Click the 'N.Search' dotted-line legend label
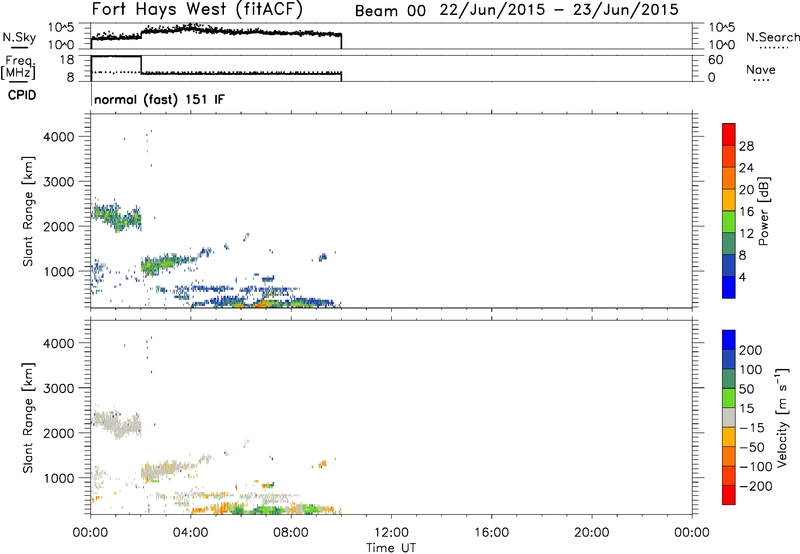Viewport: 800px width, 554px height. click(772, 37)
